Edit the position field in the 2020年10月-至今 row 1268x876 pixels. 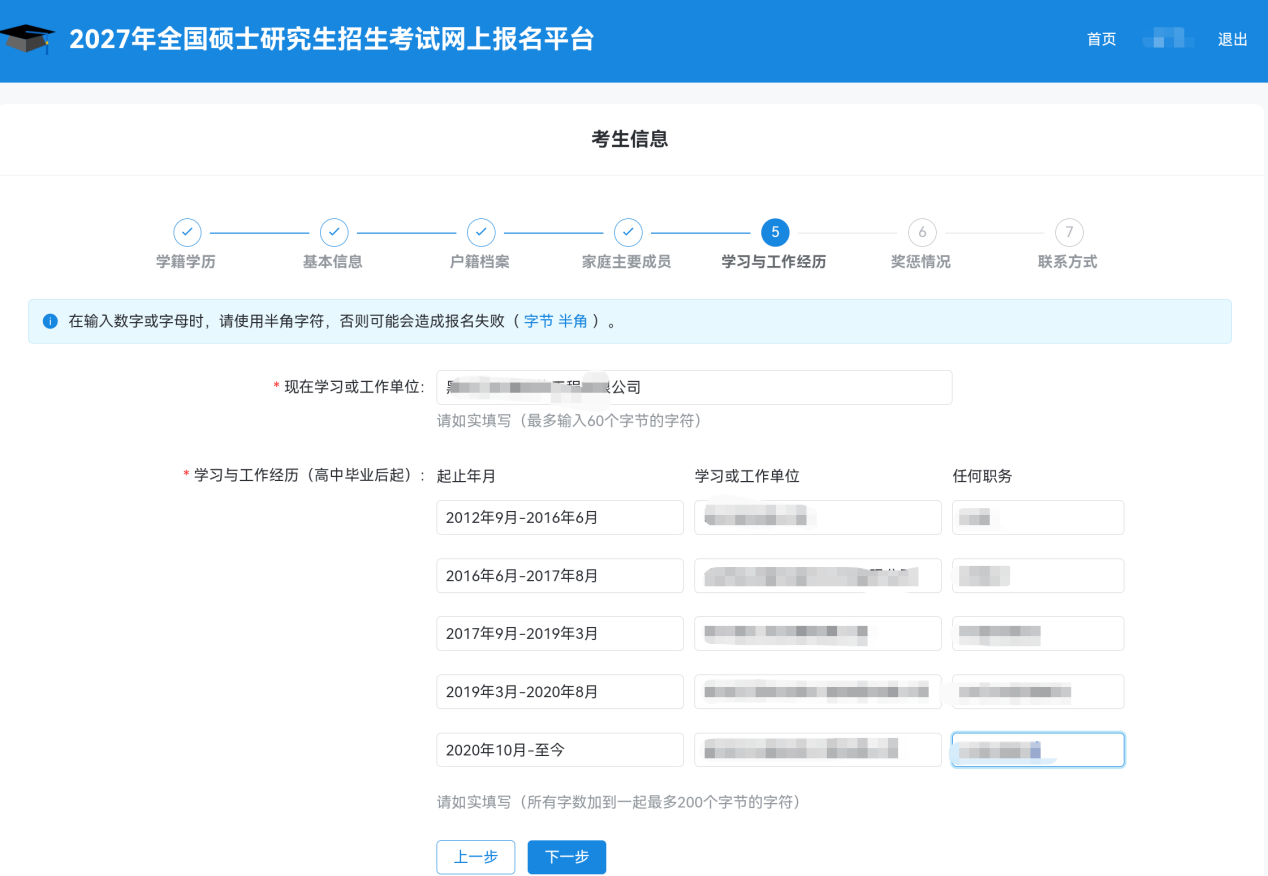coord(1038,750)
